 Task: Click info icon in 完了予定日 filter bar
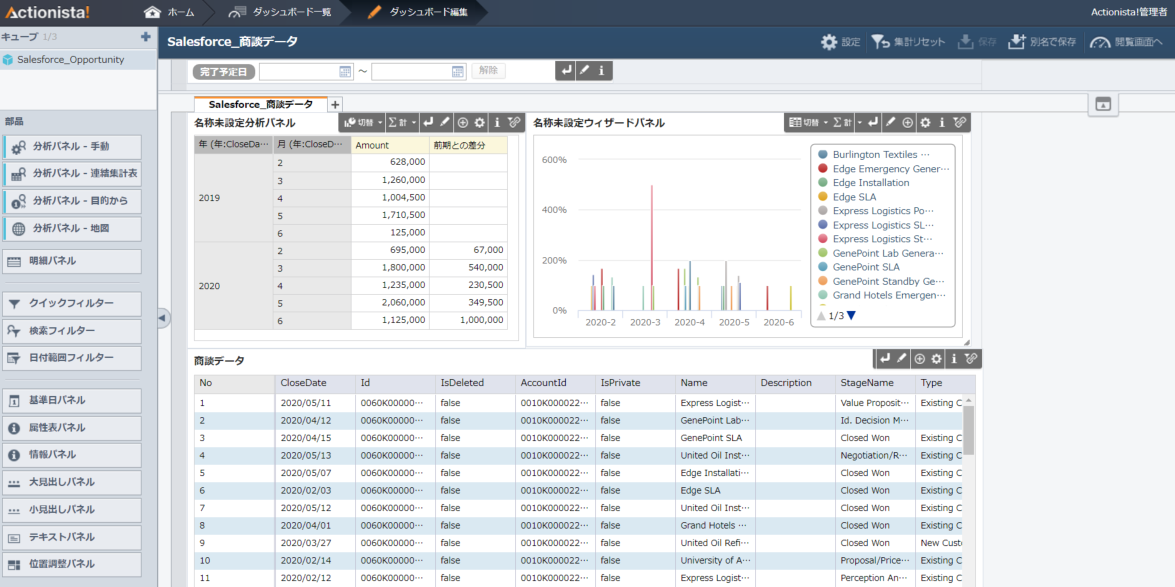click(601, 70)
